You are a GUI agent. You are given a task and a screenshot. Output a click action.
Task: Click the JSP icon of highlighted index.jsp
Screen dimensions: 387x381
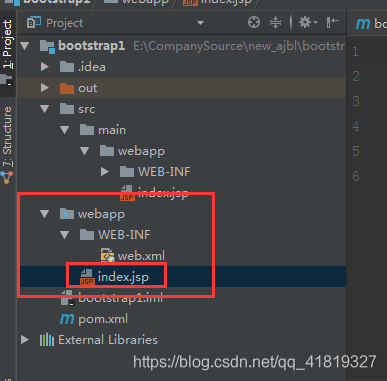pyautogui.click(x=87, y=277)
